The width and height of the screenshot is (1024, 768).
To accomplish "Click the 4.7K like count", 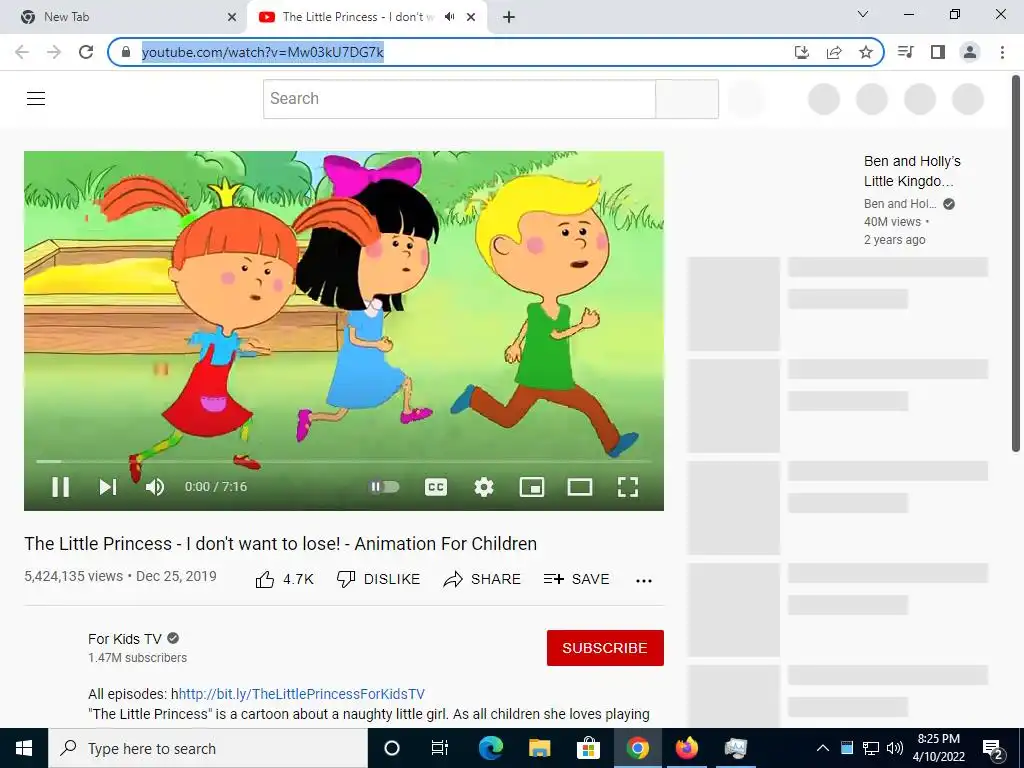I will (x=298, y=579).
